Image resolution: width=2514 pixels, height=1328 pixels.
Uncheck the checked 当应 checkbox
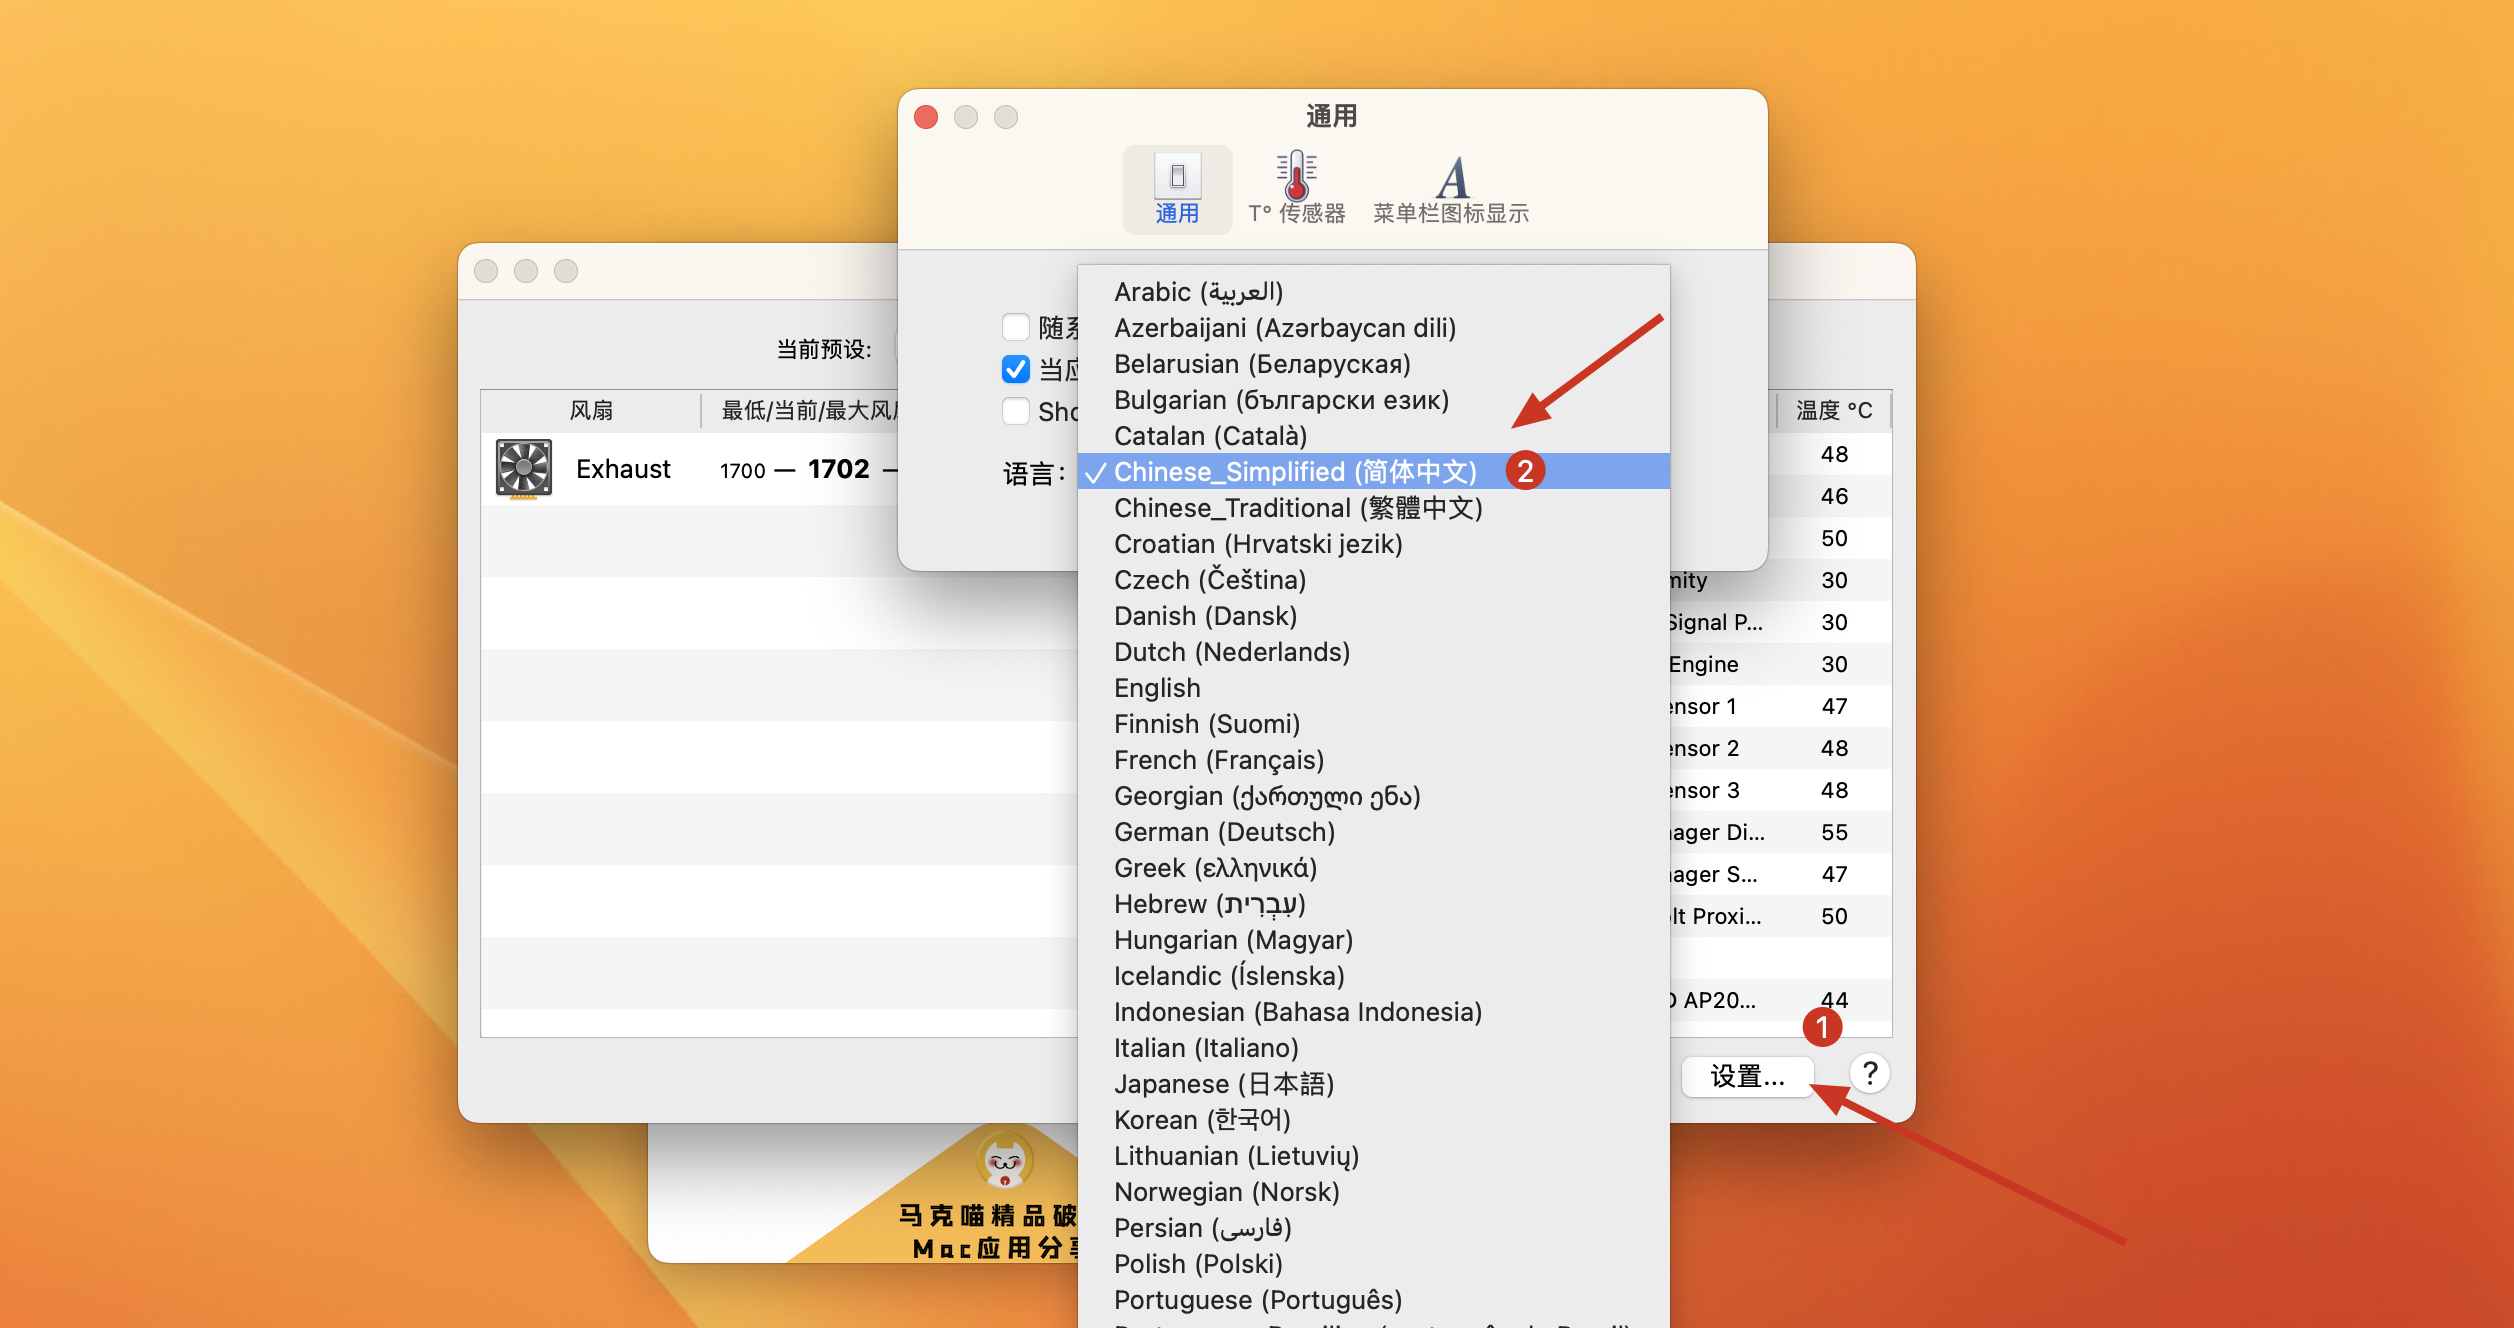[x=1015, y=369]
